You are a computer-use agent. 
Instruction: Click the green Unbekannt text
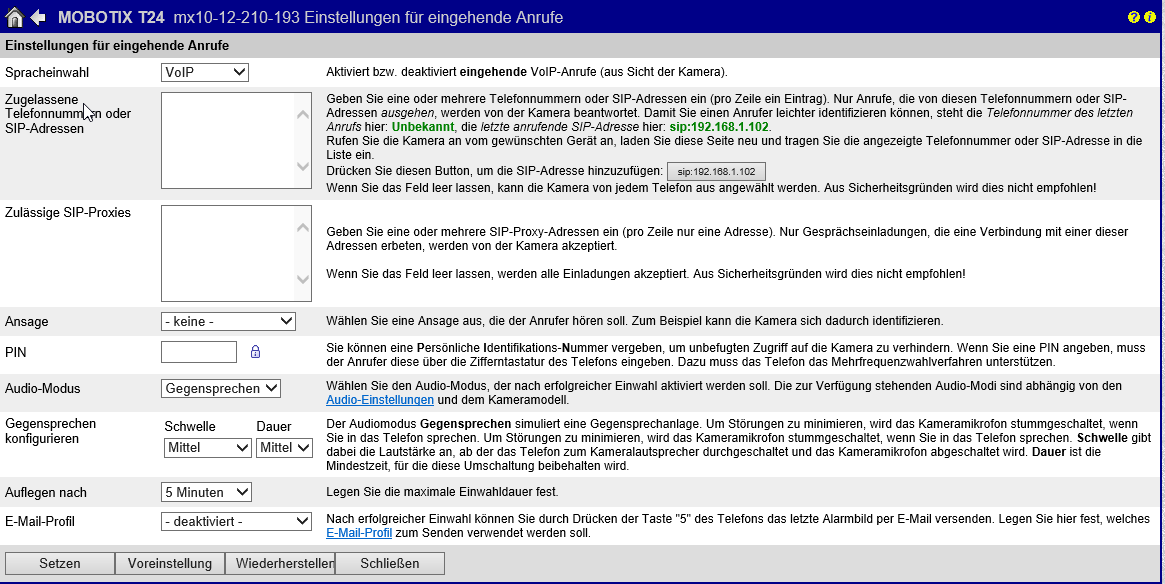pos(422,127)
